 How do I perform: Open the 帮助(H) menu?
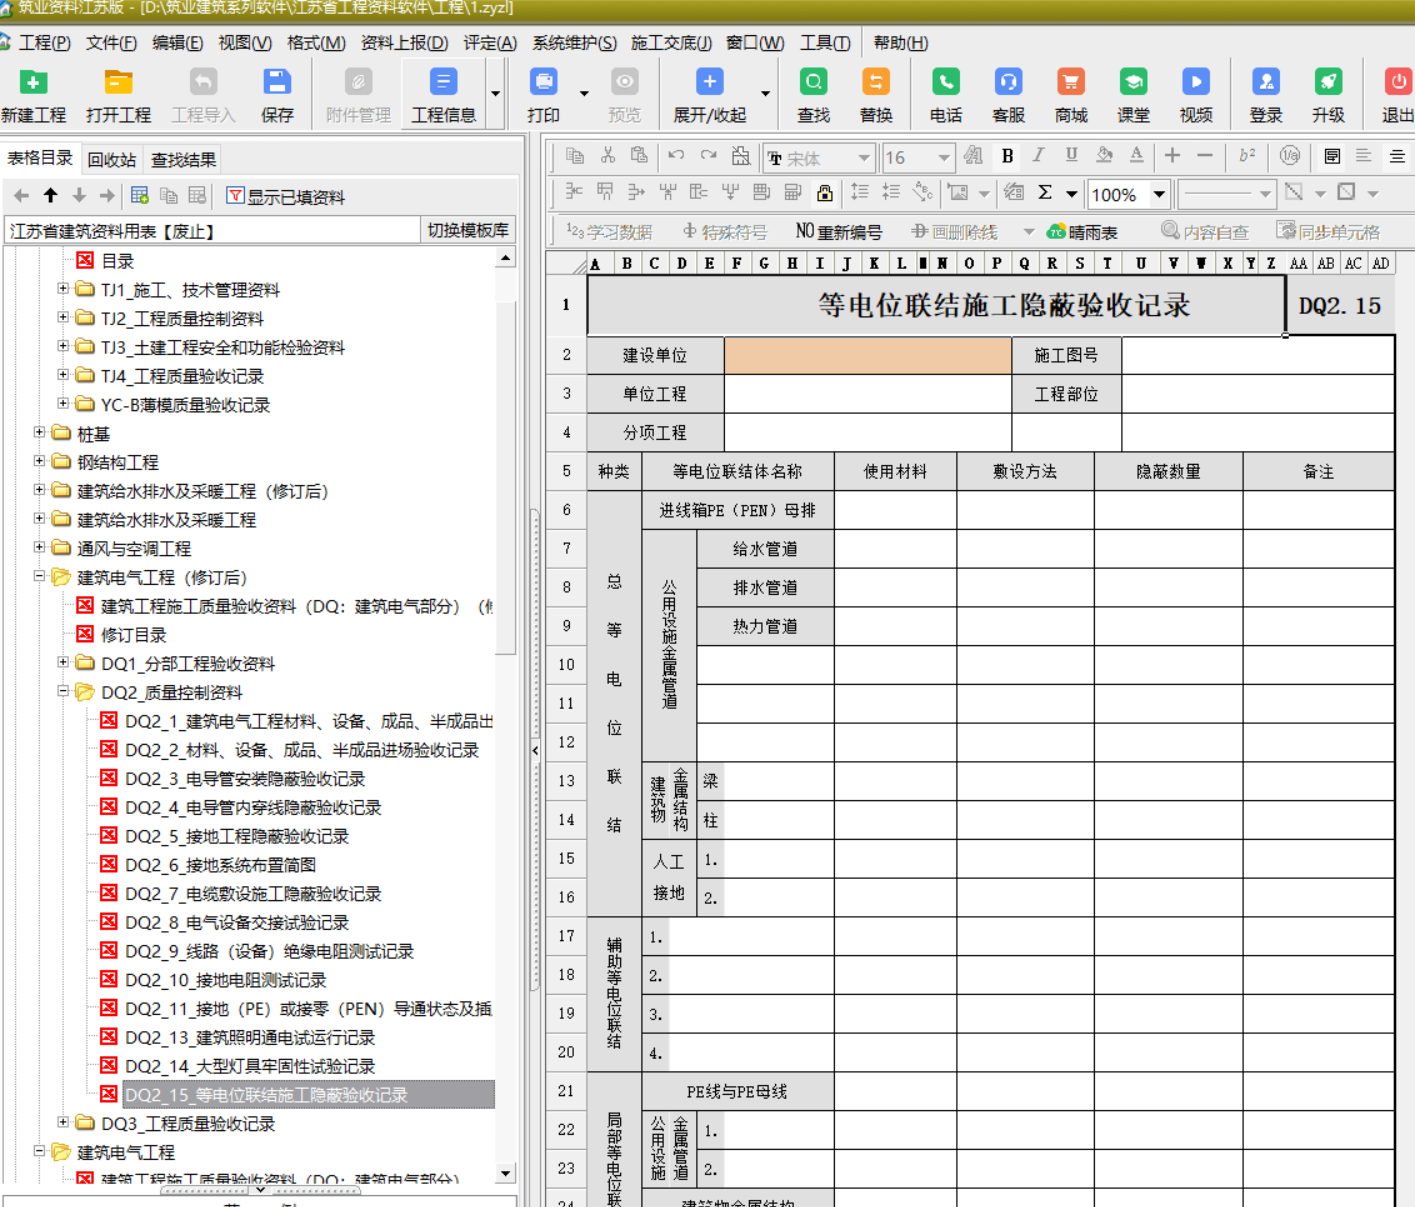900,43
